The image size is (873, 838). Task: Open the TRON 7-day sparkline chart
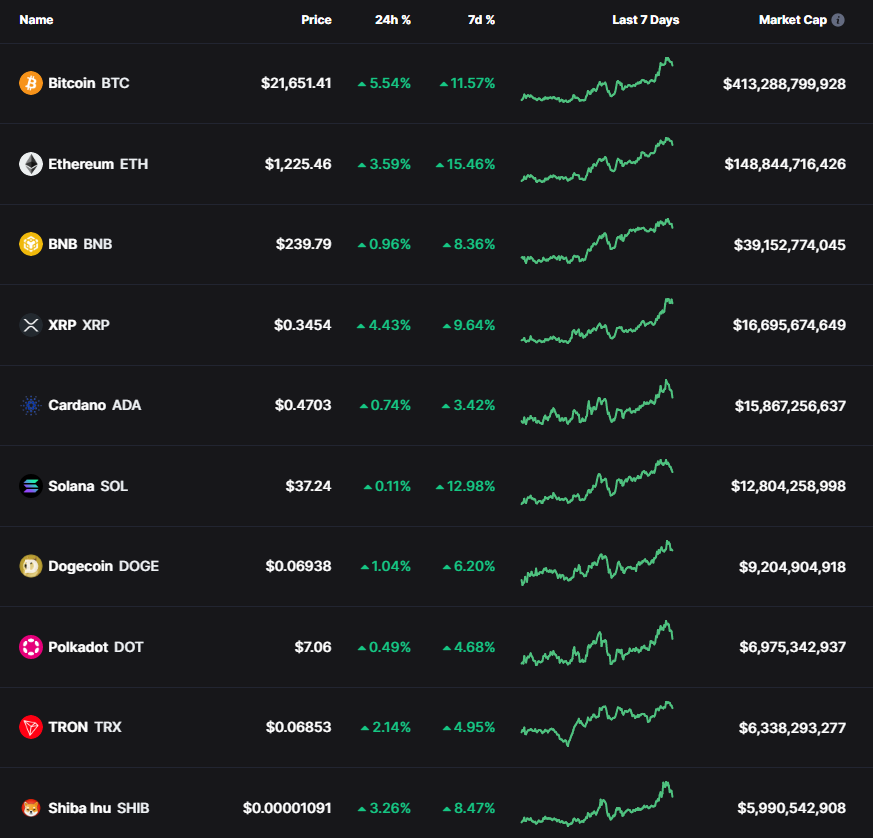[597, 723]
